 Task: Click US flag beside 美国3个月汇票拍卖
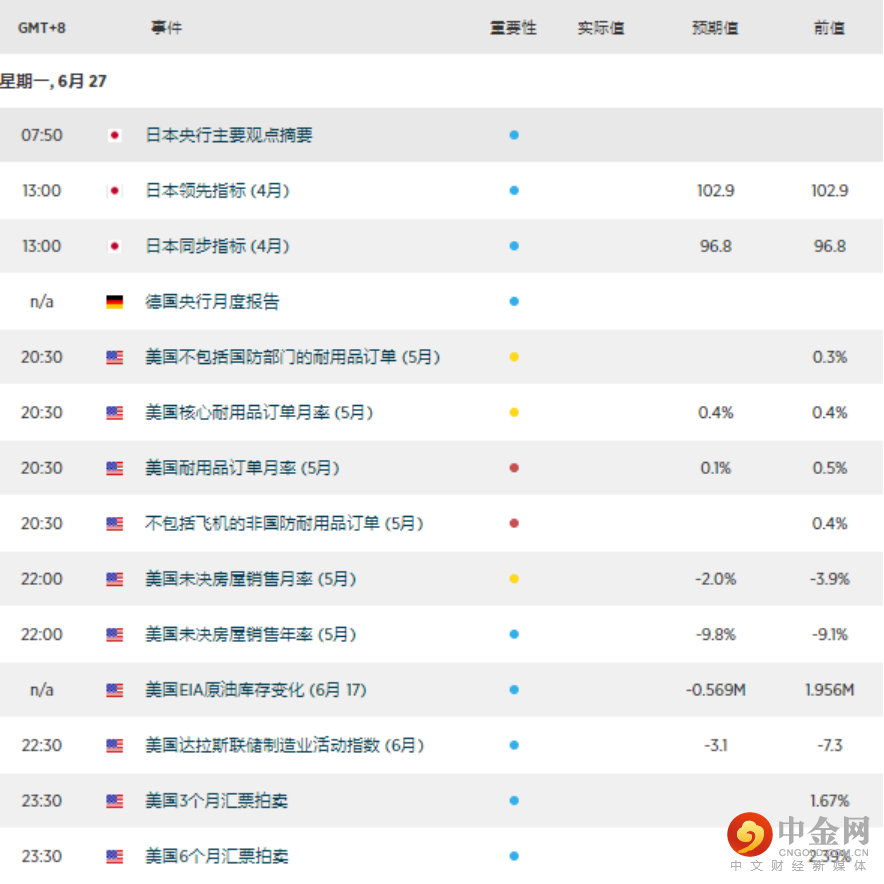coord(114,801)
